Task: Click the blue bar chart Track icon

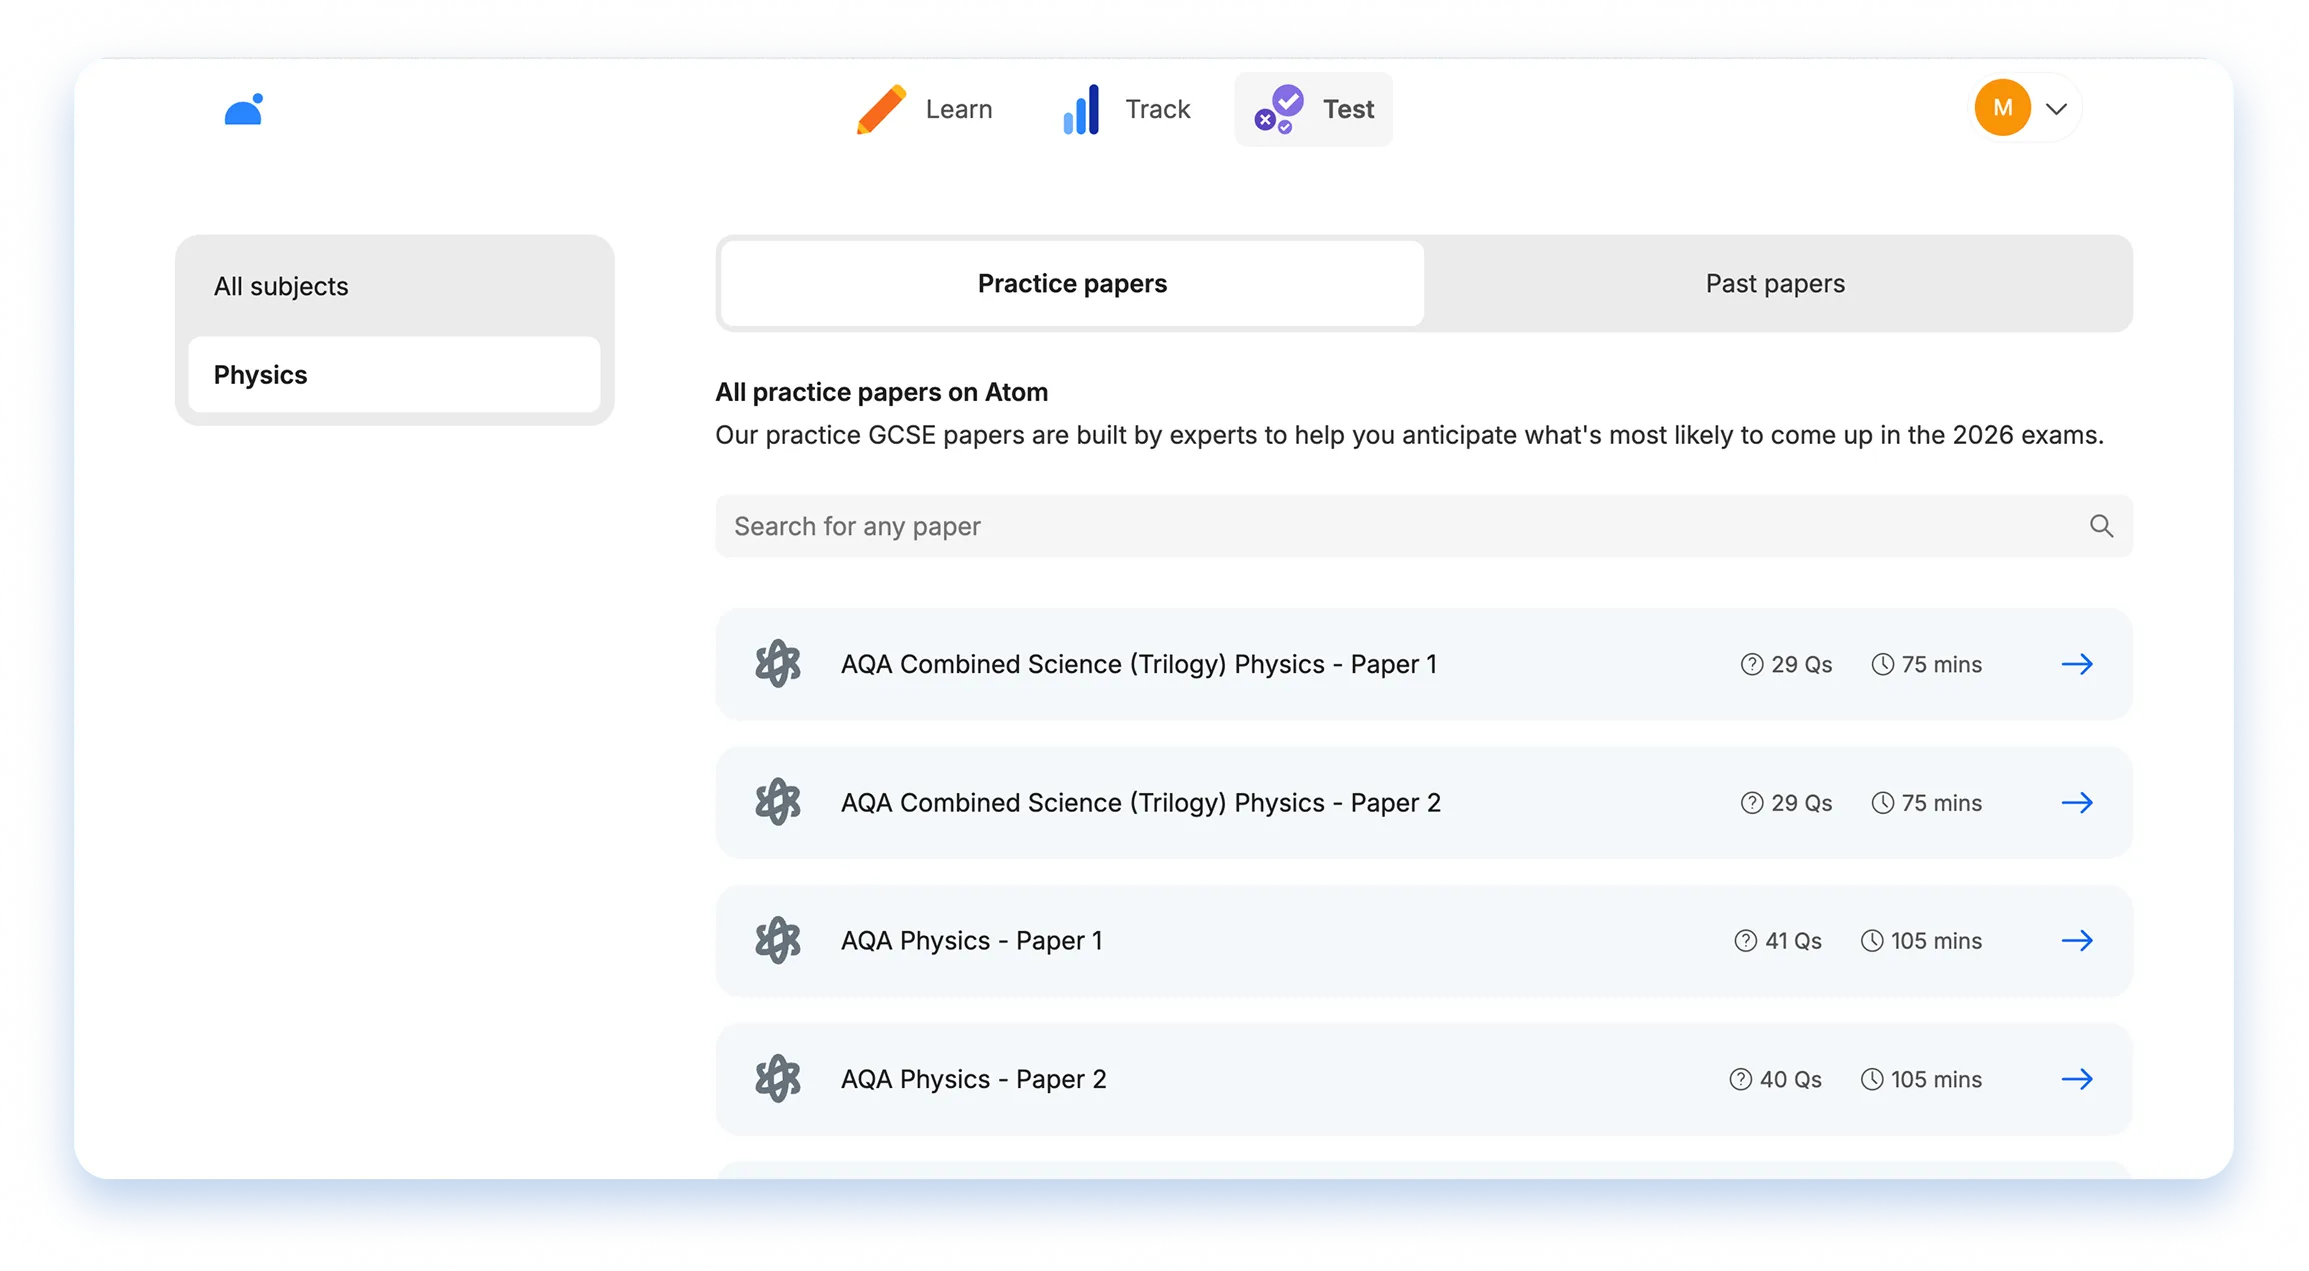Action: coord(1081,109)
